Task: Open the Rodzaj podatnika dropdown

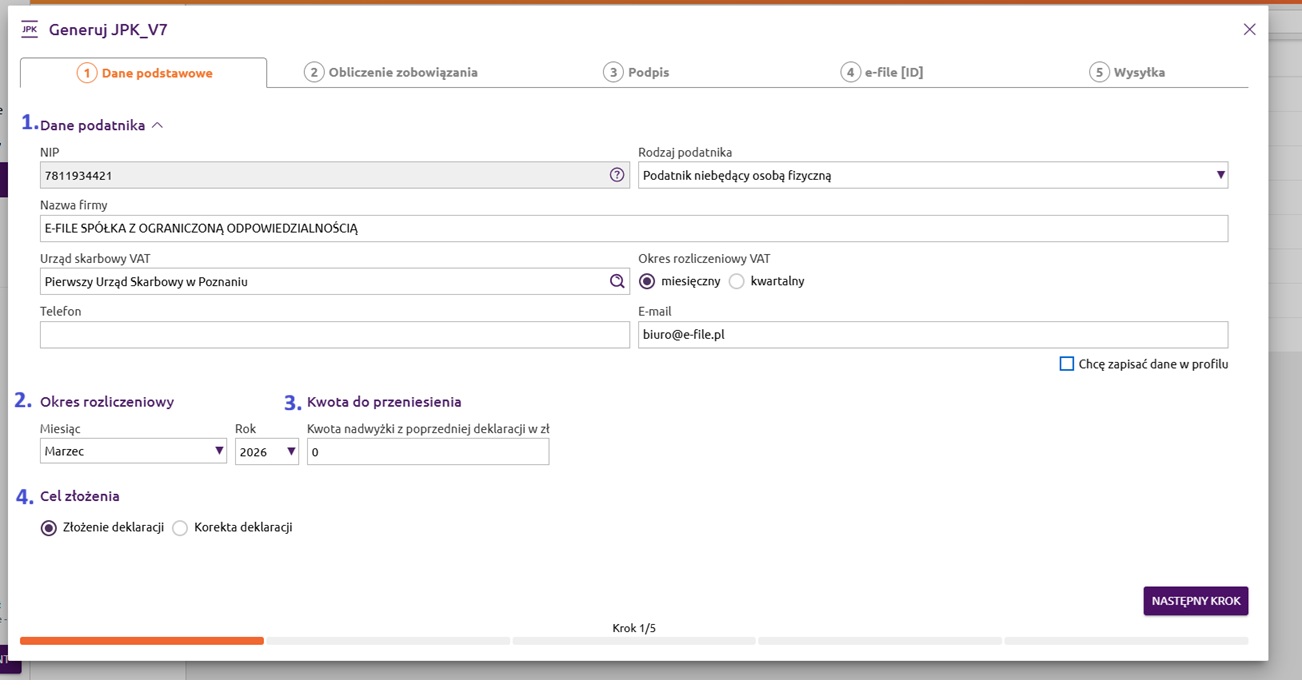Action: click(x=932, y=175)
